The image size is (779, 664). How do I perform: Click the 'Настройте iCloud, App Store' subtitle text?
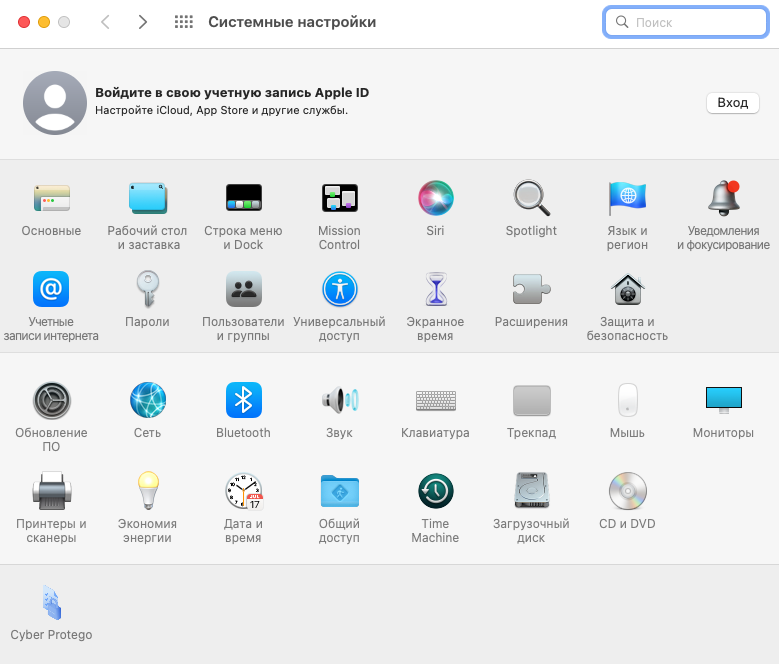pyautogui.click(x=221, y=110)
